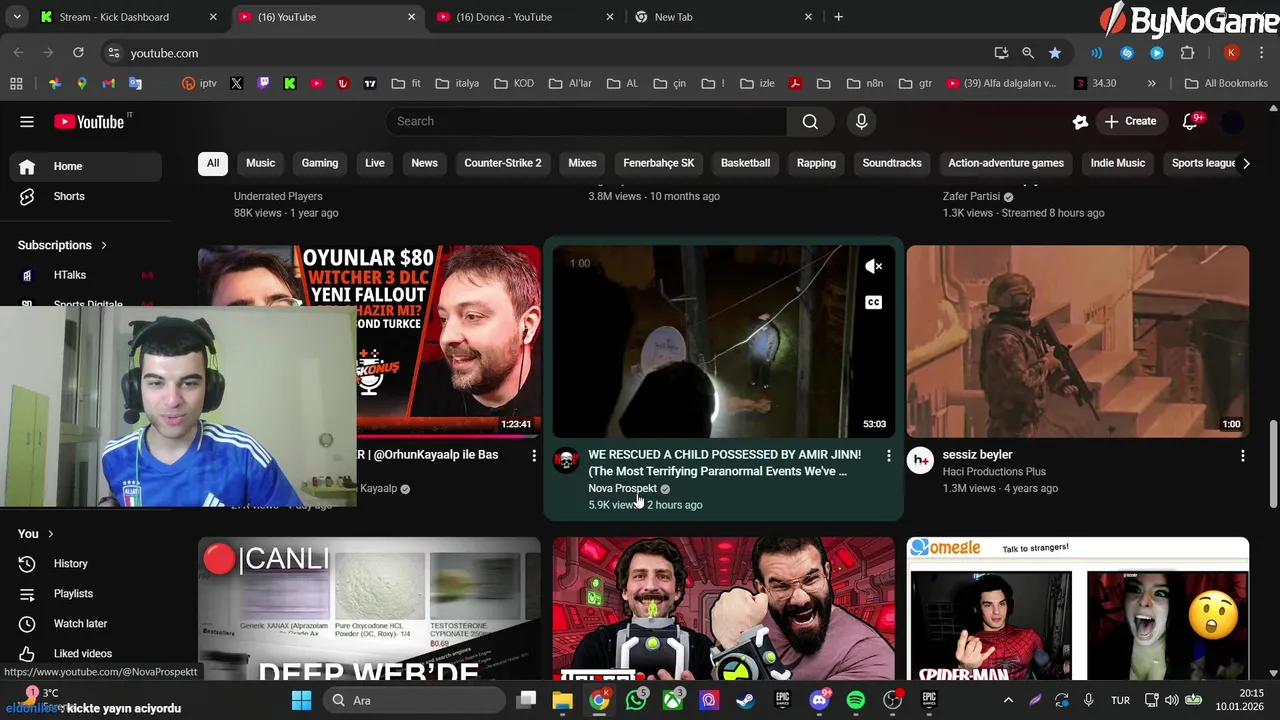Unmute the Nova Prospekt video preview
Viewport: 1280px width, 720px height.
click(873, 266)
